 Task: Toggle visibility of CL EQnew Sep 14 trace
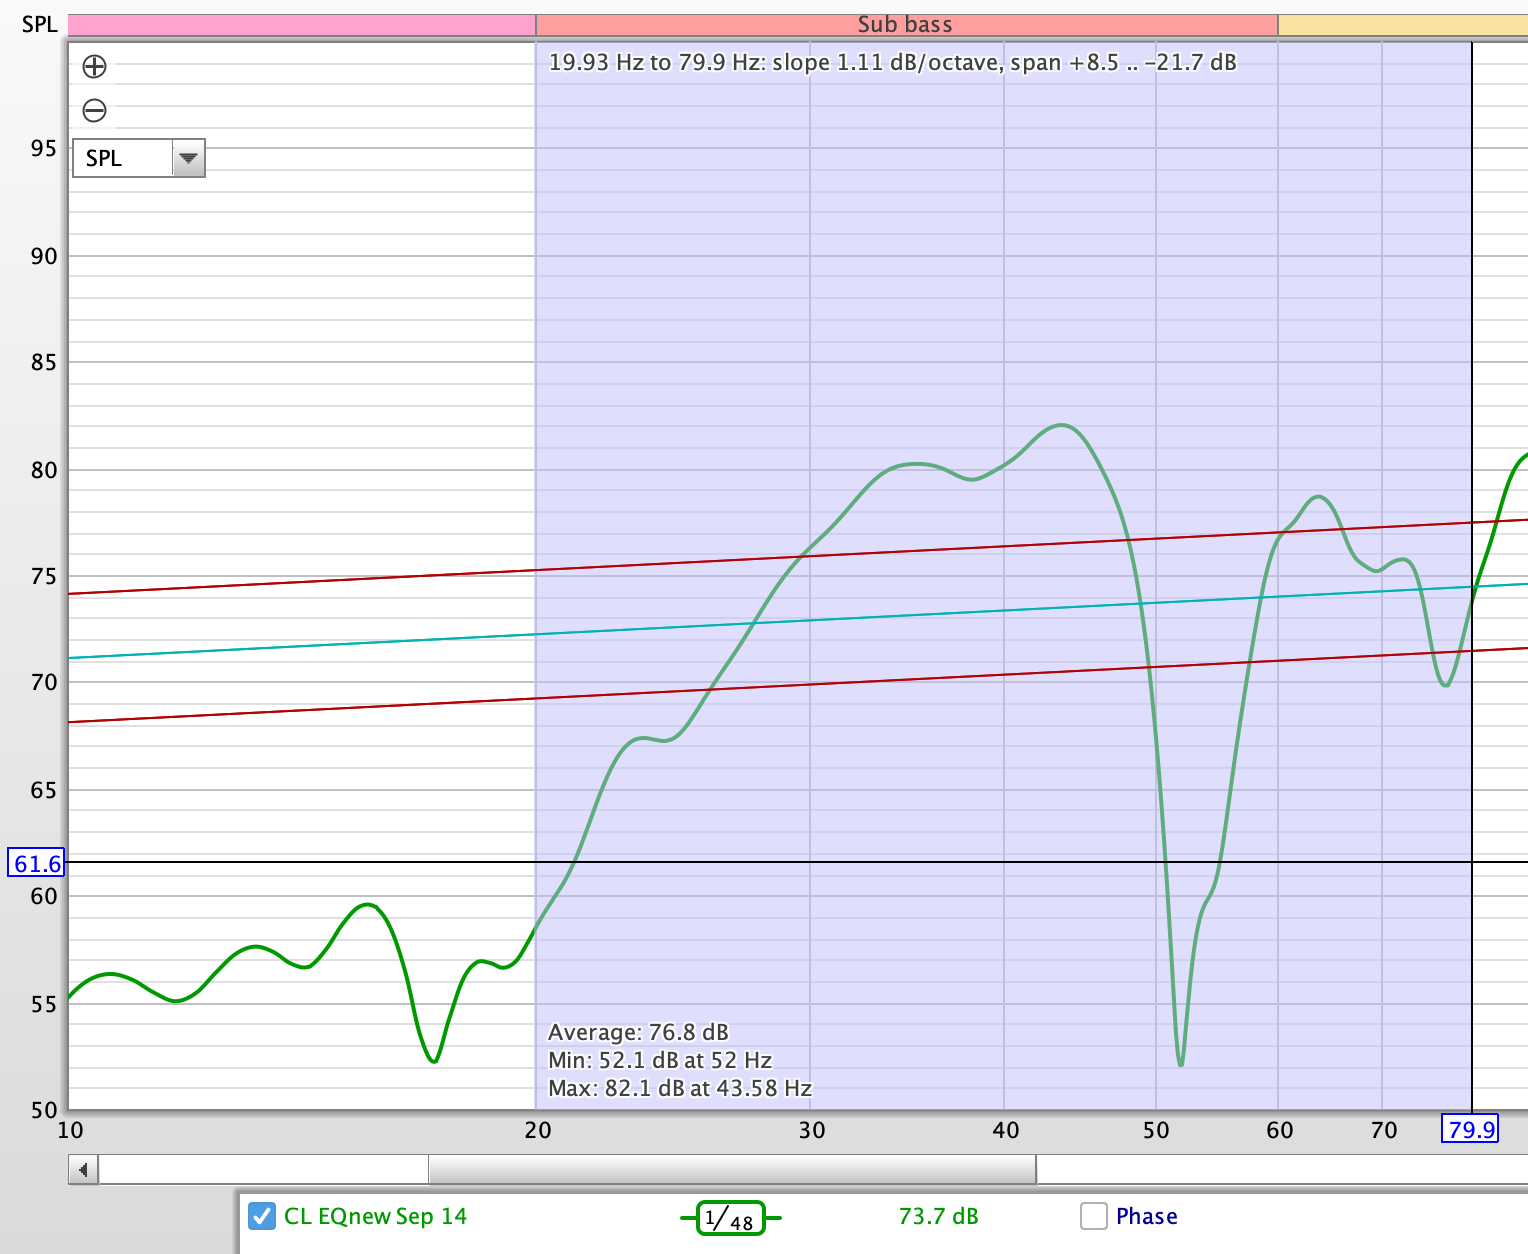261,1216
